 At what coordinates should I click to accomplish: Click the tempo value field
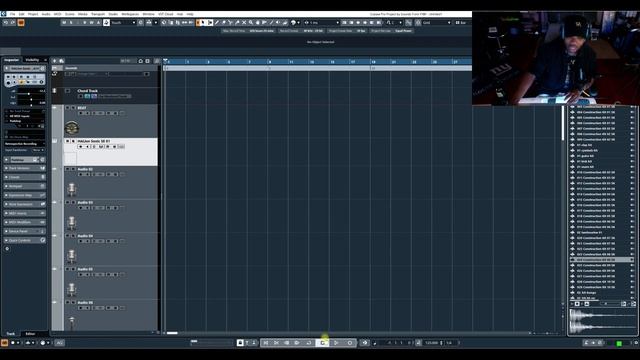click(431, 343)
